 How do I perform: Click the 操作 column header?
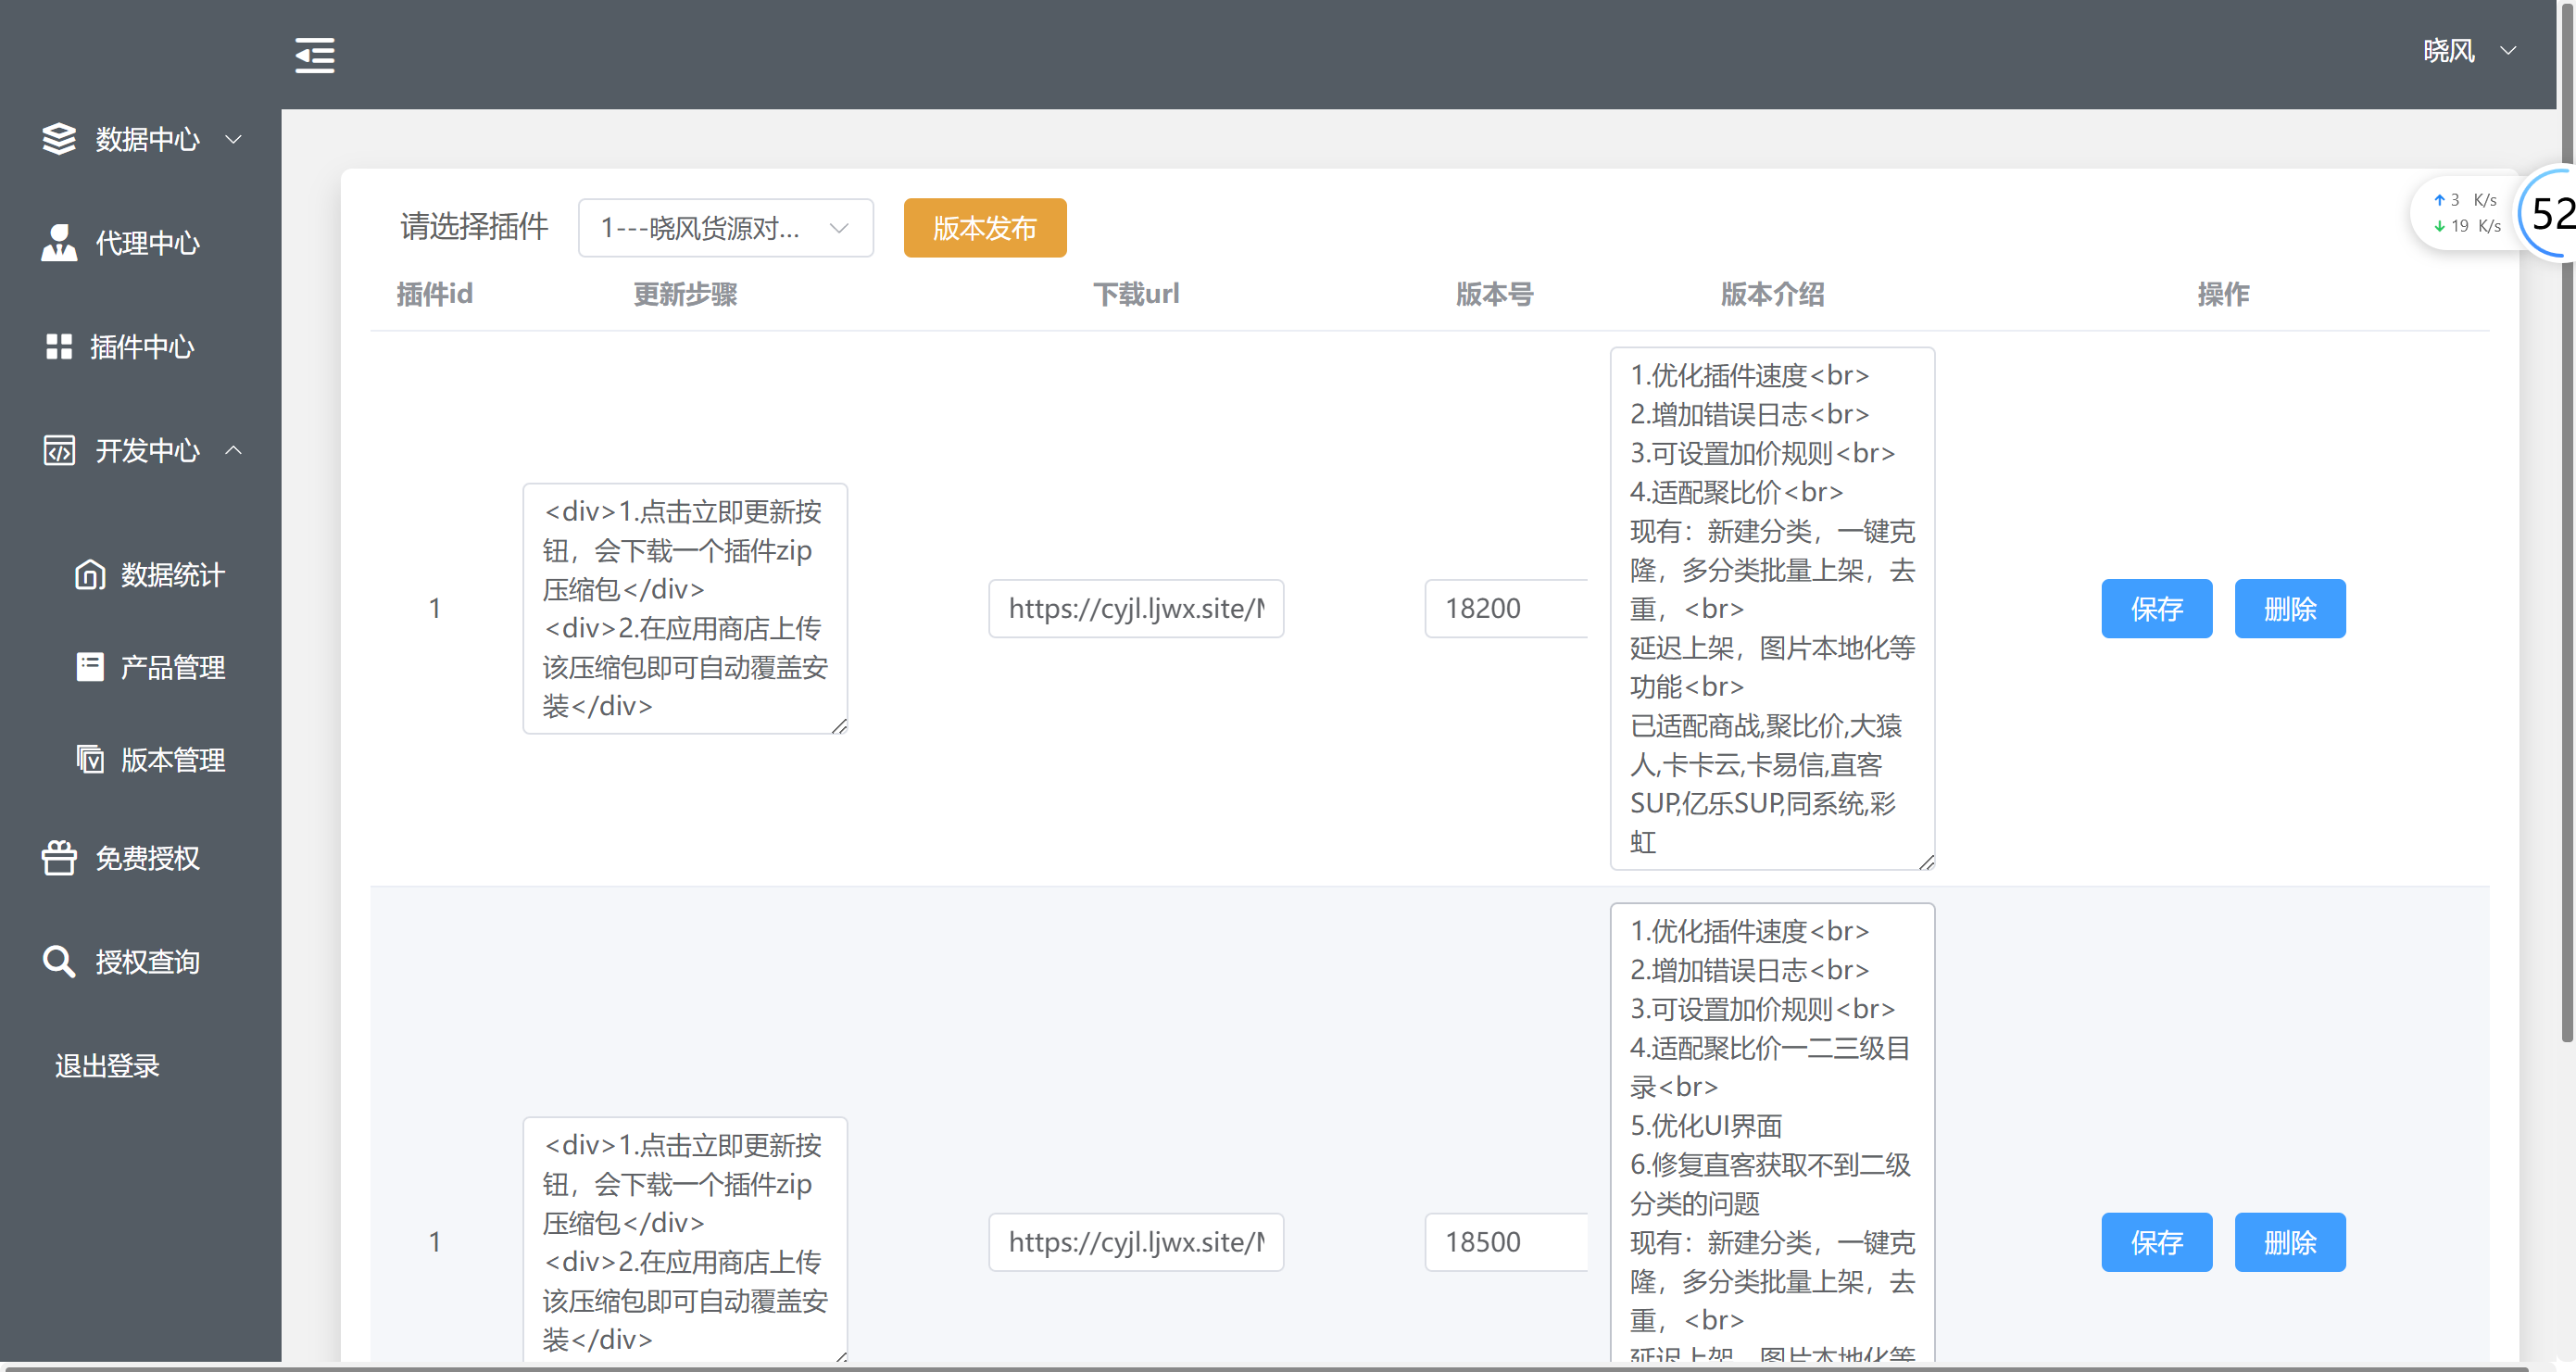2223,294
